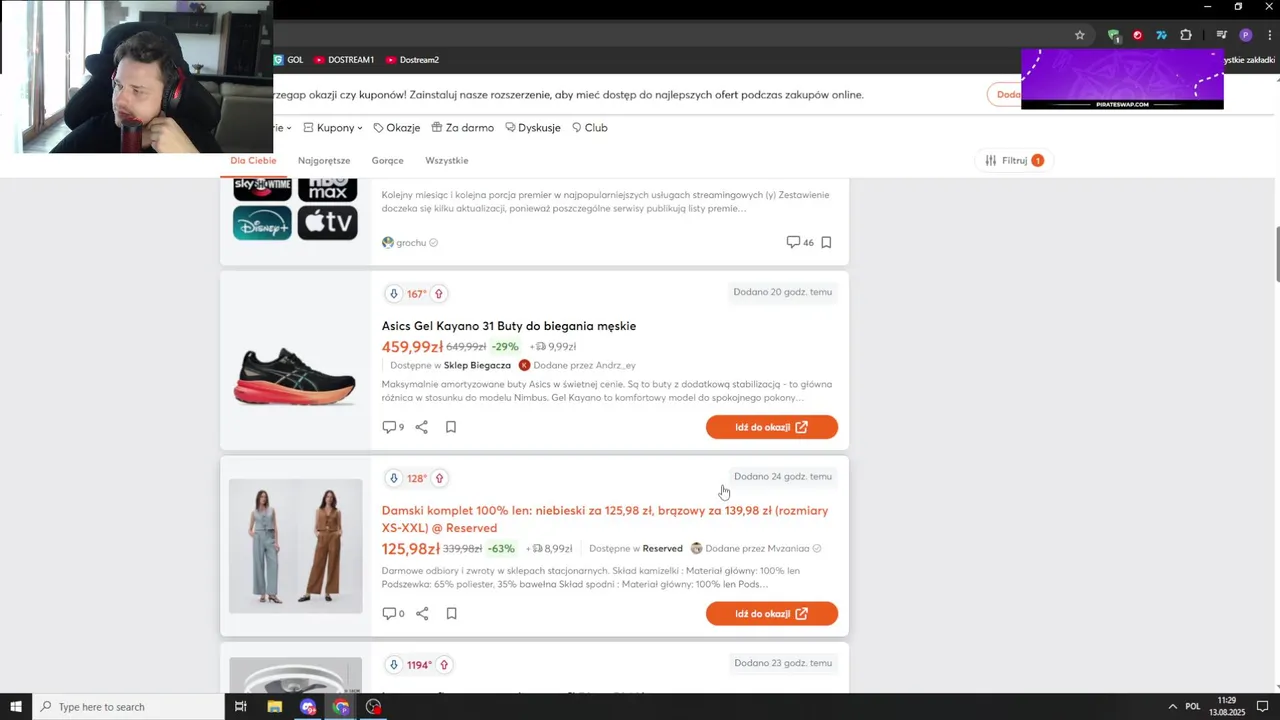Open the Dyskusje section
Image resolution: width=1280 pixels, height=720 pixels.
click(x=532, y=128)
